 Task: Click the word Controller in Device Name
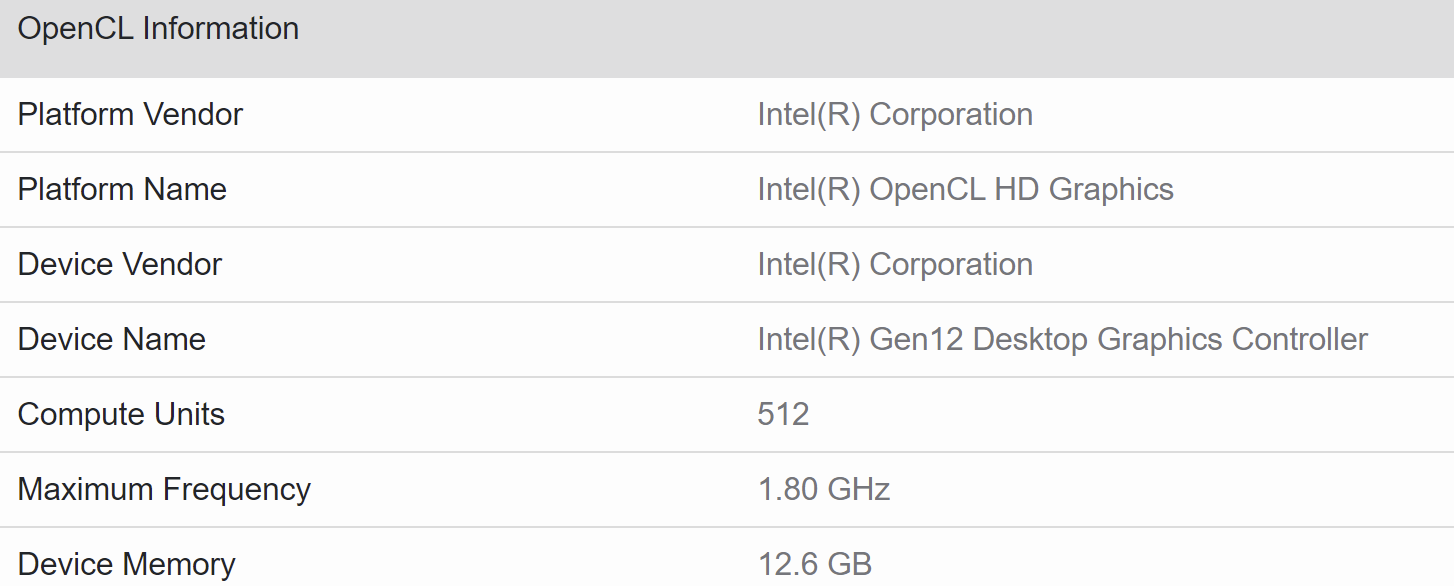1299,340
